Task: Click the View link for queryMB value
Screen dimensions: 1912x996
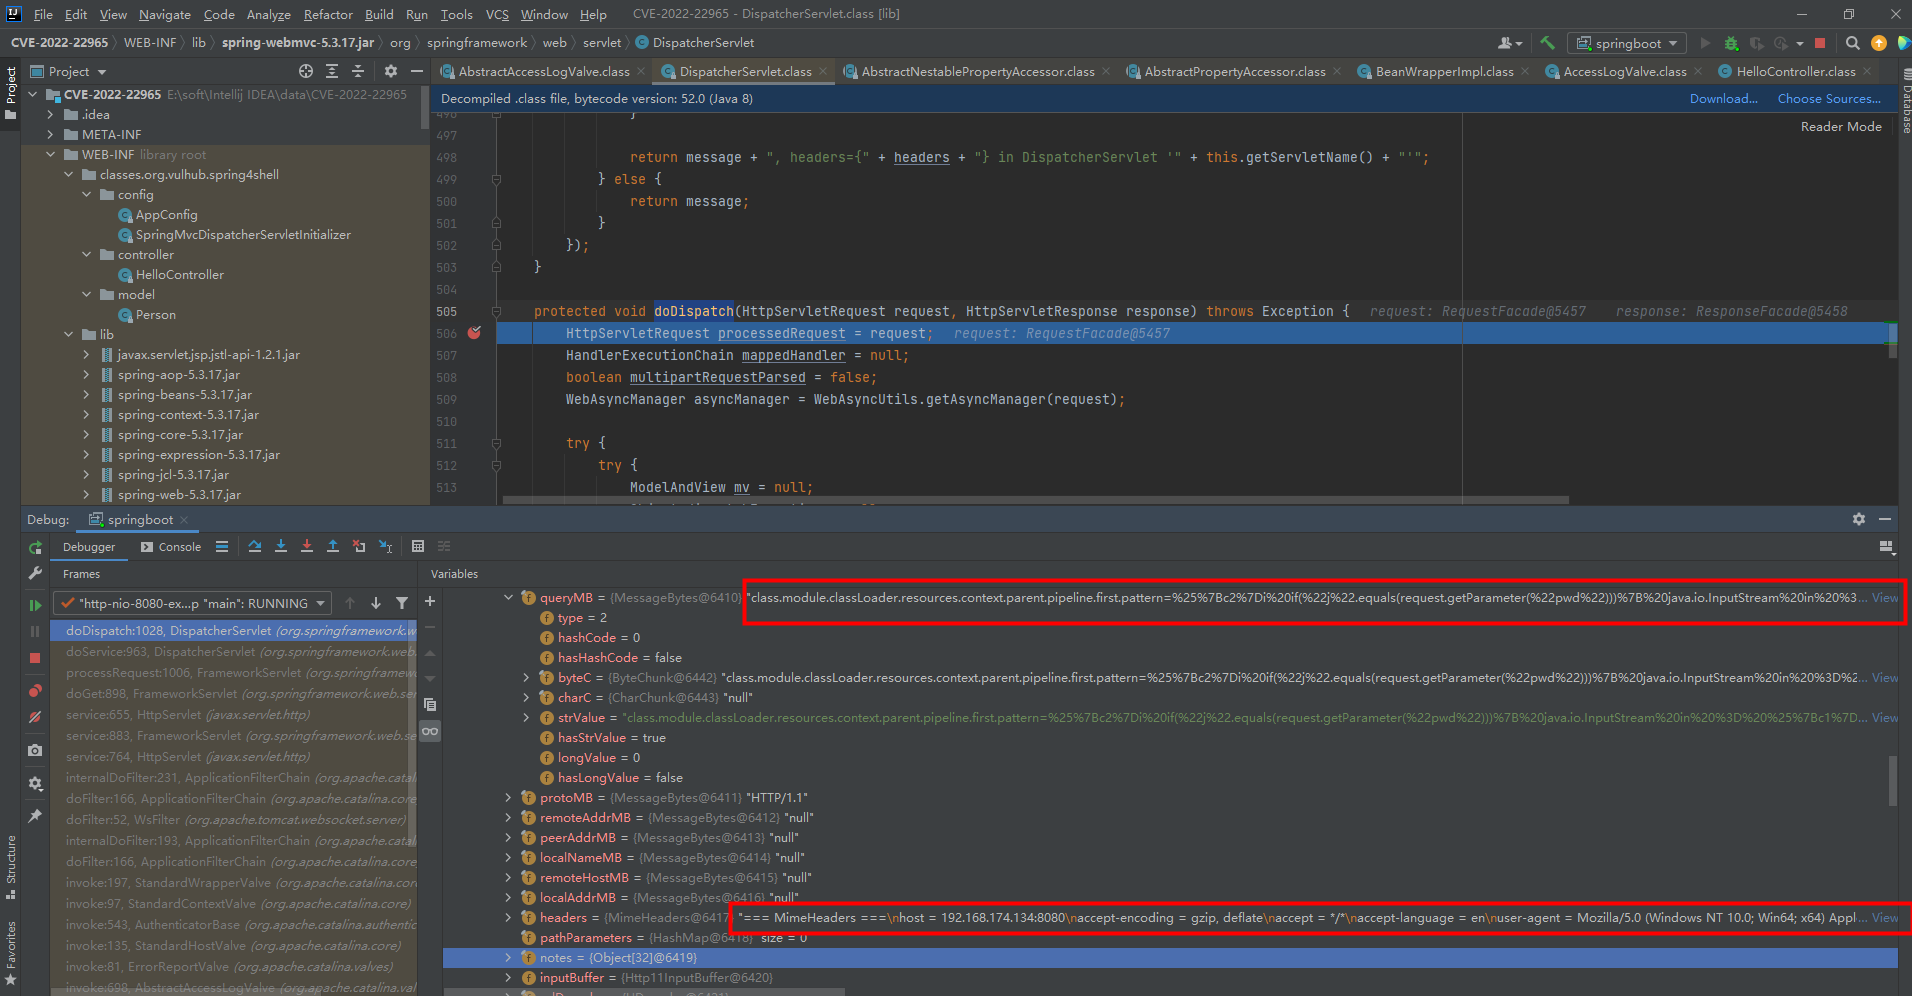Action: (x=1884, y=597)
